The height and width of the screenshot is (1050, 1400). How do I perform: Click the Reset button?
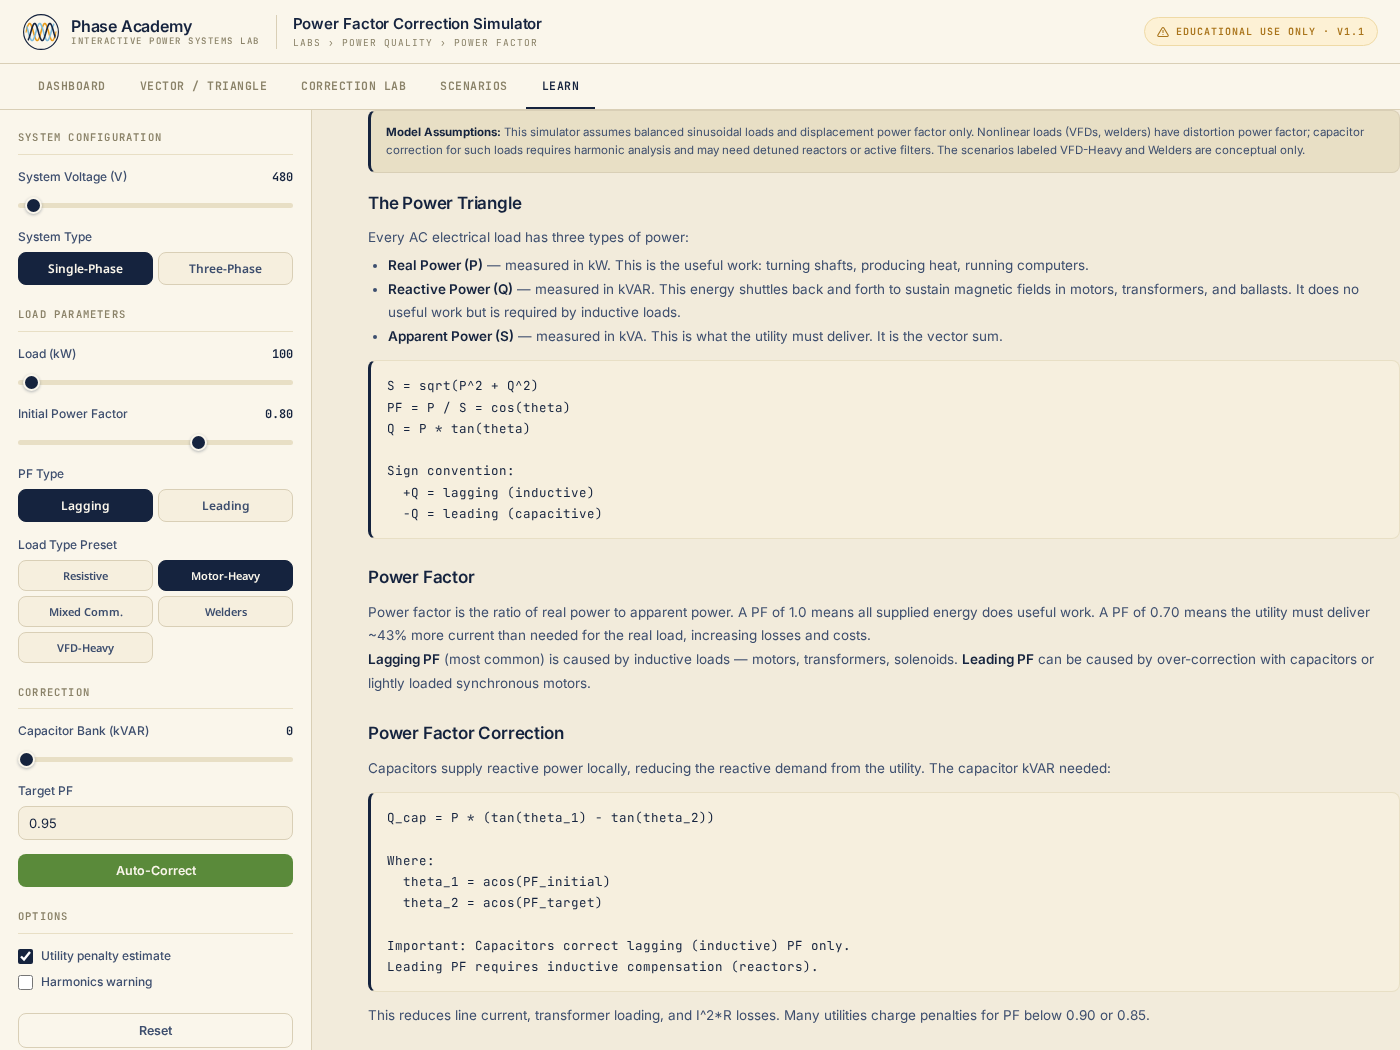(155, 1030)
